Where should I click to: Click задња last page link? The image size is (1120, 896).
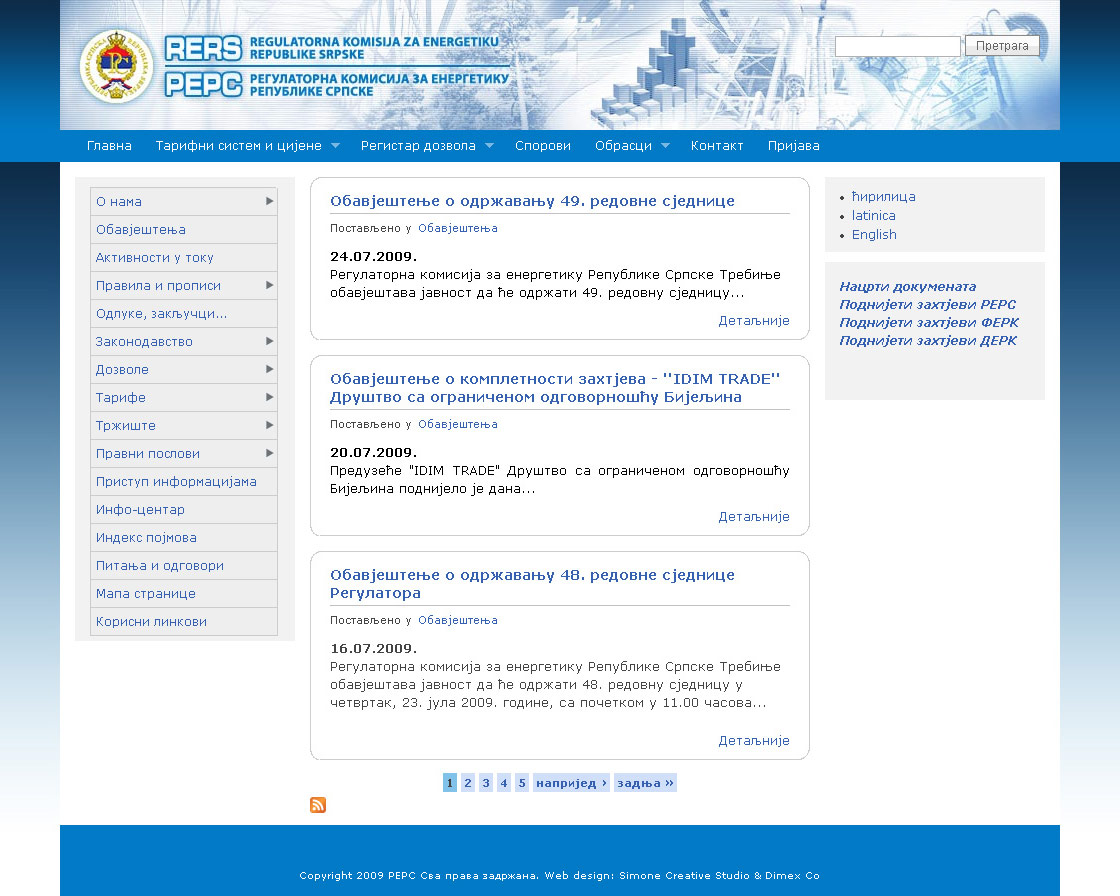point(645,783)
